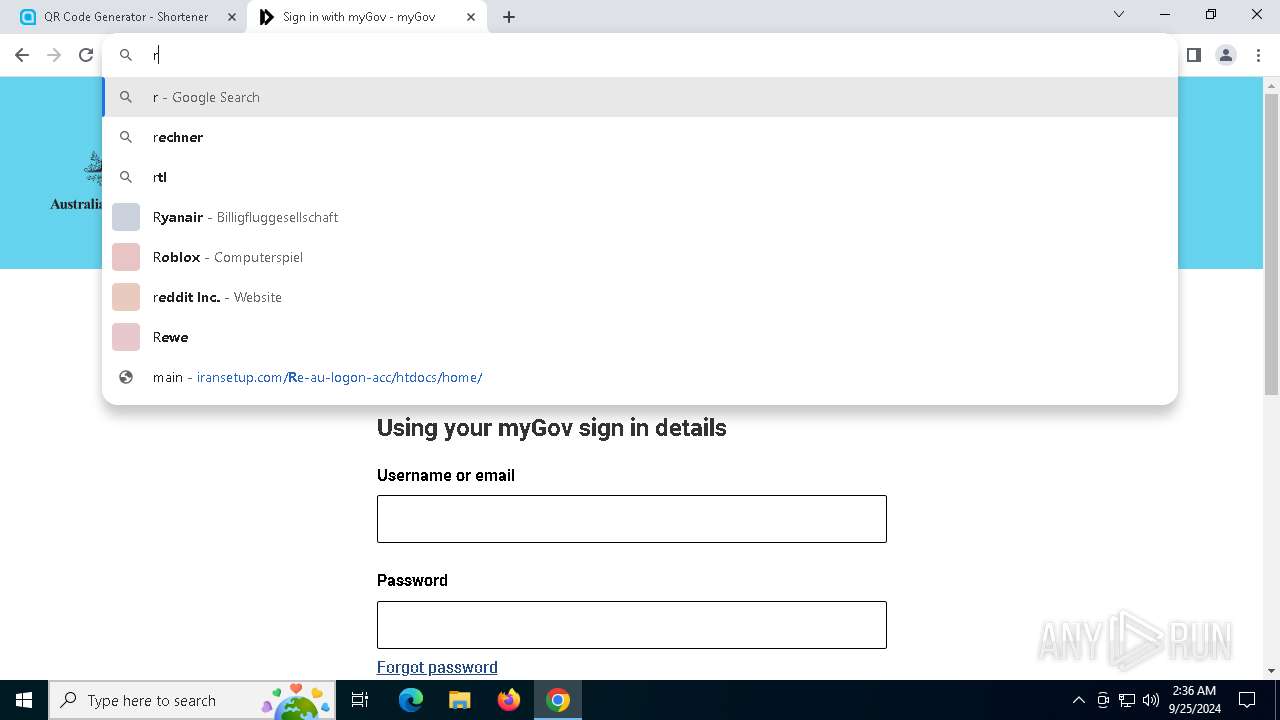Focus the Username or email field
The width and height of the screenshot is (1280, 720).
(x=632, y=519)
